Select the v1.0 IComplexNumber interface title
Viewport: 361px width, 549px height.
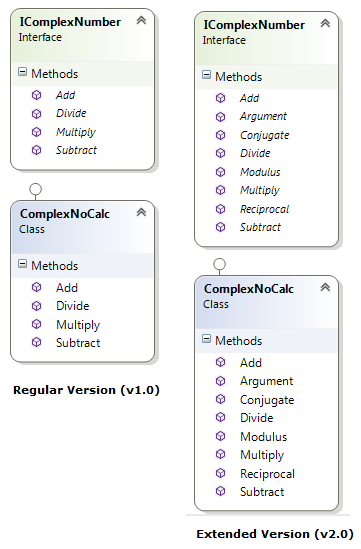[70, 22]
